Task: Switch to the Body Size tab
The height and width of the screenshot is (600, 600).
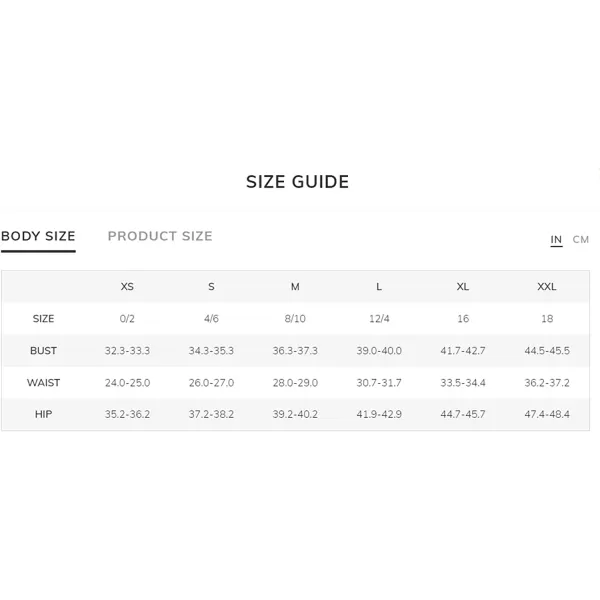Action: pyautogui.click(x=38, y=236)
